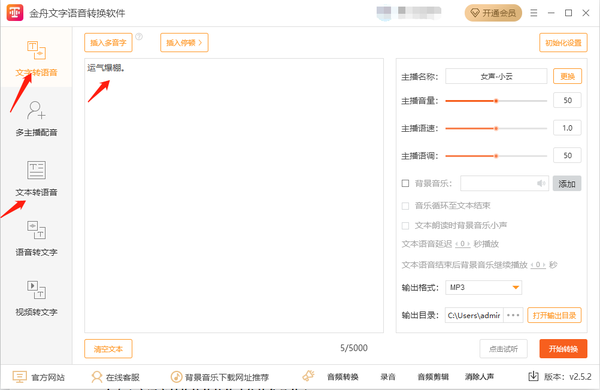Open 背景音乐下载网址推荐 link
The height and width of the screenshot is (390, 600).
tap(220, 377)
